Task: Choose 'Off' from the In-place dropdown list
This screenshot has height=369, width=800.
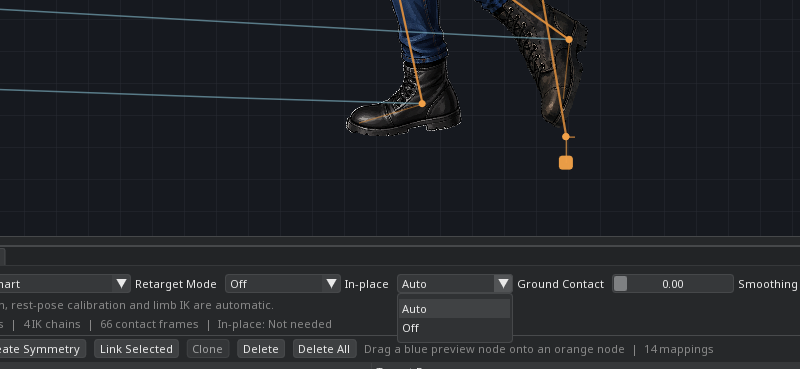Action: coord(455,328)
